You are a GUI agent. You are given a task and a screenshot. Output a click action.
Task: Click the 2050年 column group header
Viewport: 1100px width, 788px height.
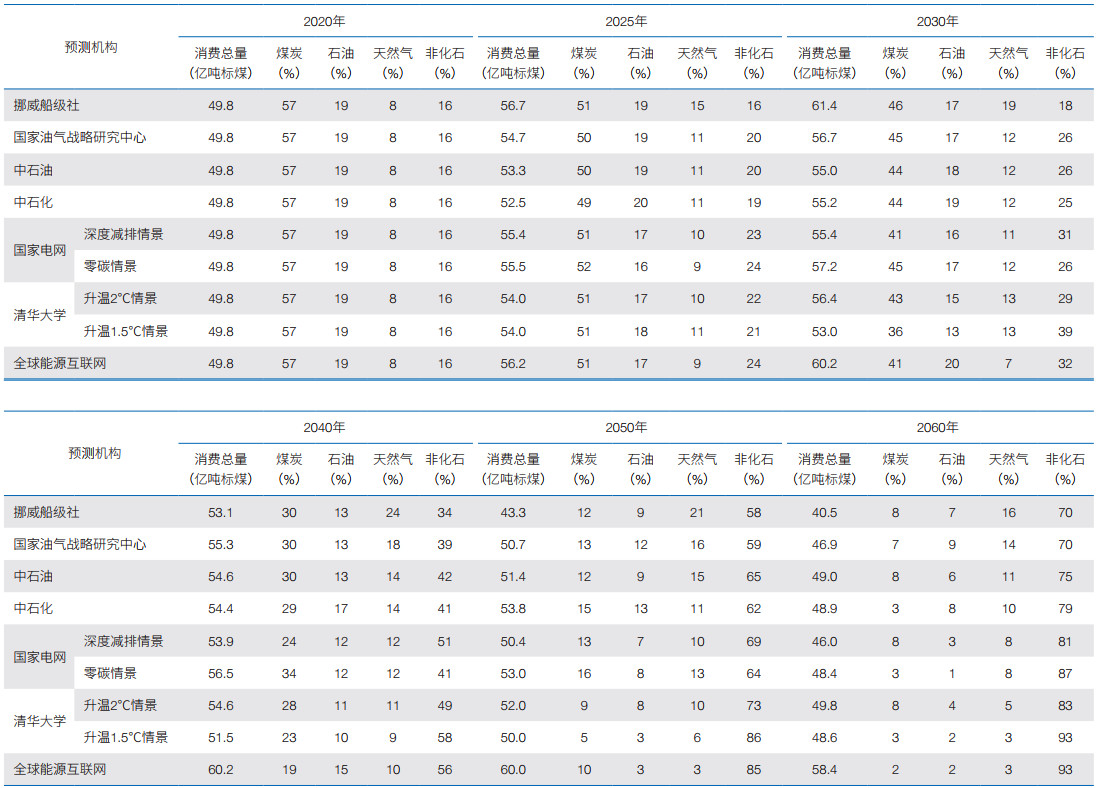point(626,427)
